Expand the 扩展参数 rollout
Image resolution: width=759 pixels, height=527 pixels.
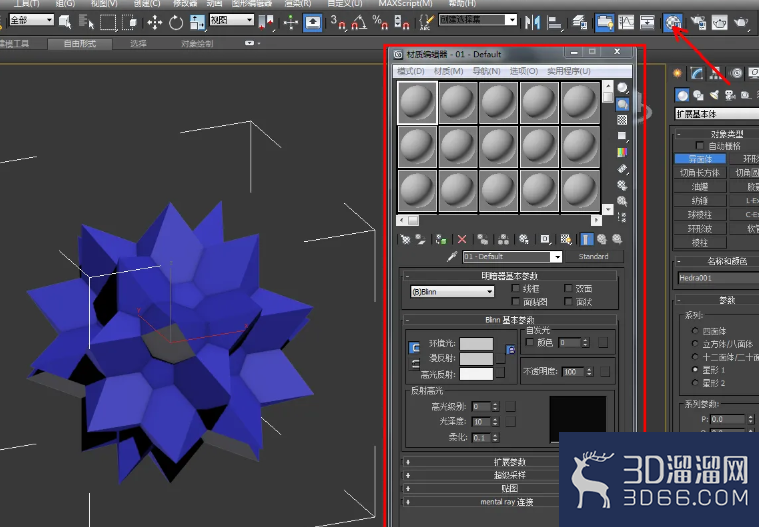coord(509,462)
